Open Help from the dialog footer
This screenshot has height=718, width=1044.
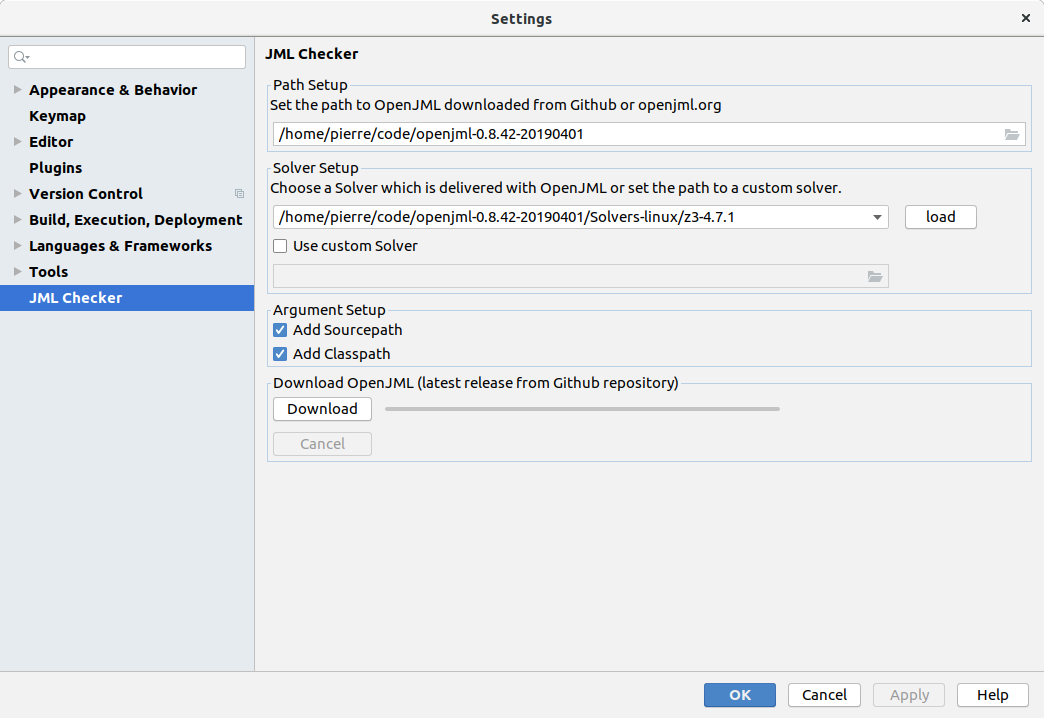(993, 695)
